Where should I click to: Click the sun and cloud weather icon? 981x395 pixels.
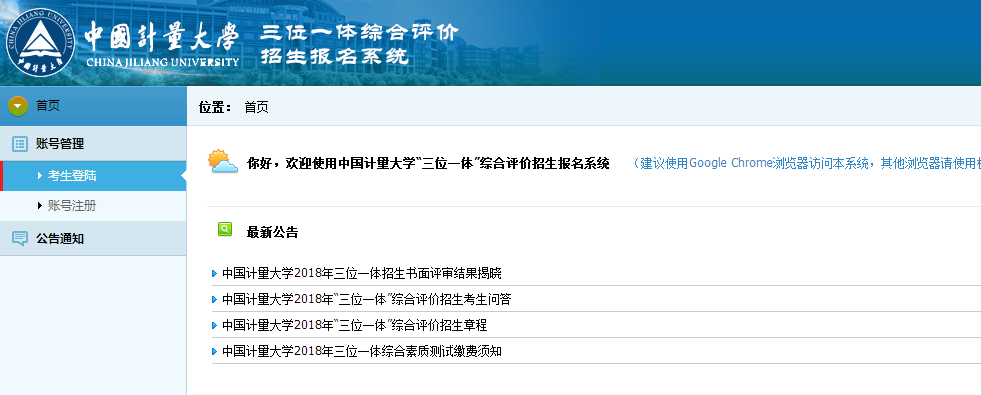(223, 162)
